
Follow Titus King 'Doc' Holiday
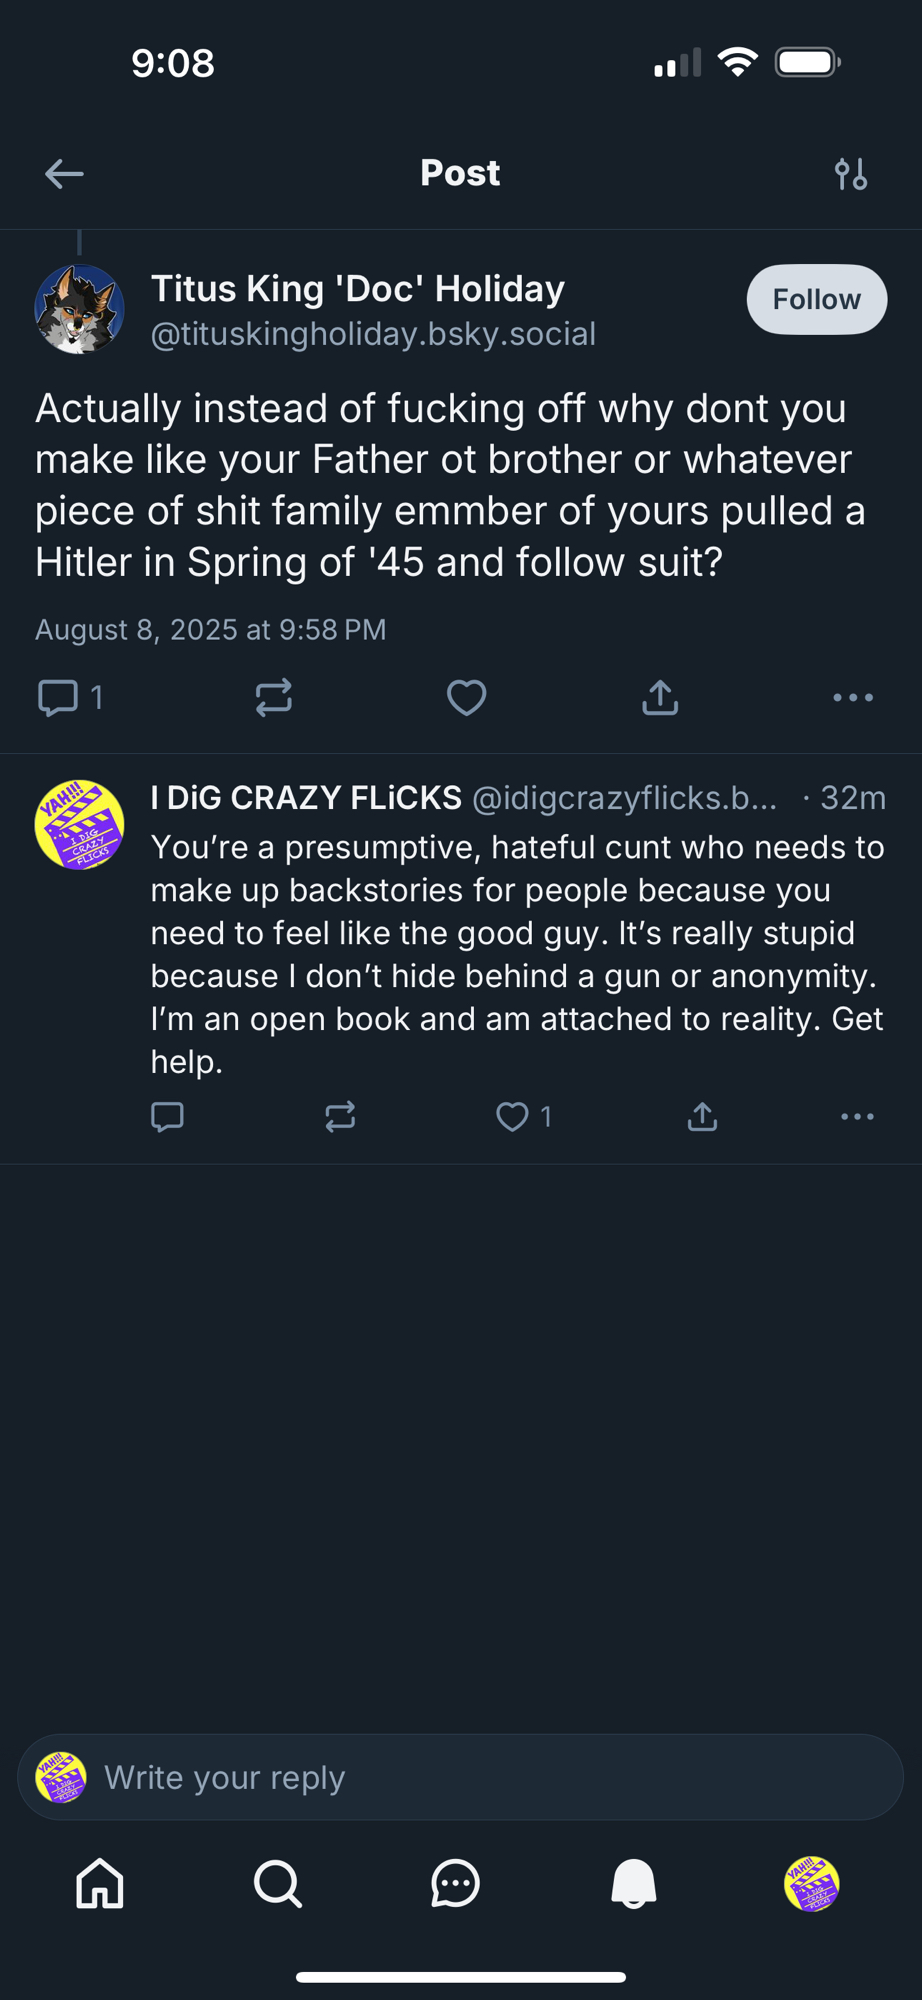click(x=816, y=299)
